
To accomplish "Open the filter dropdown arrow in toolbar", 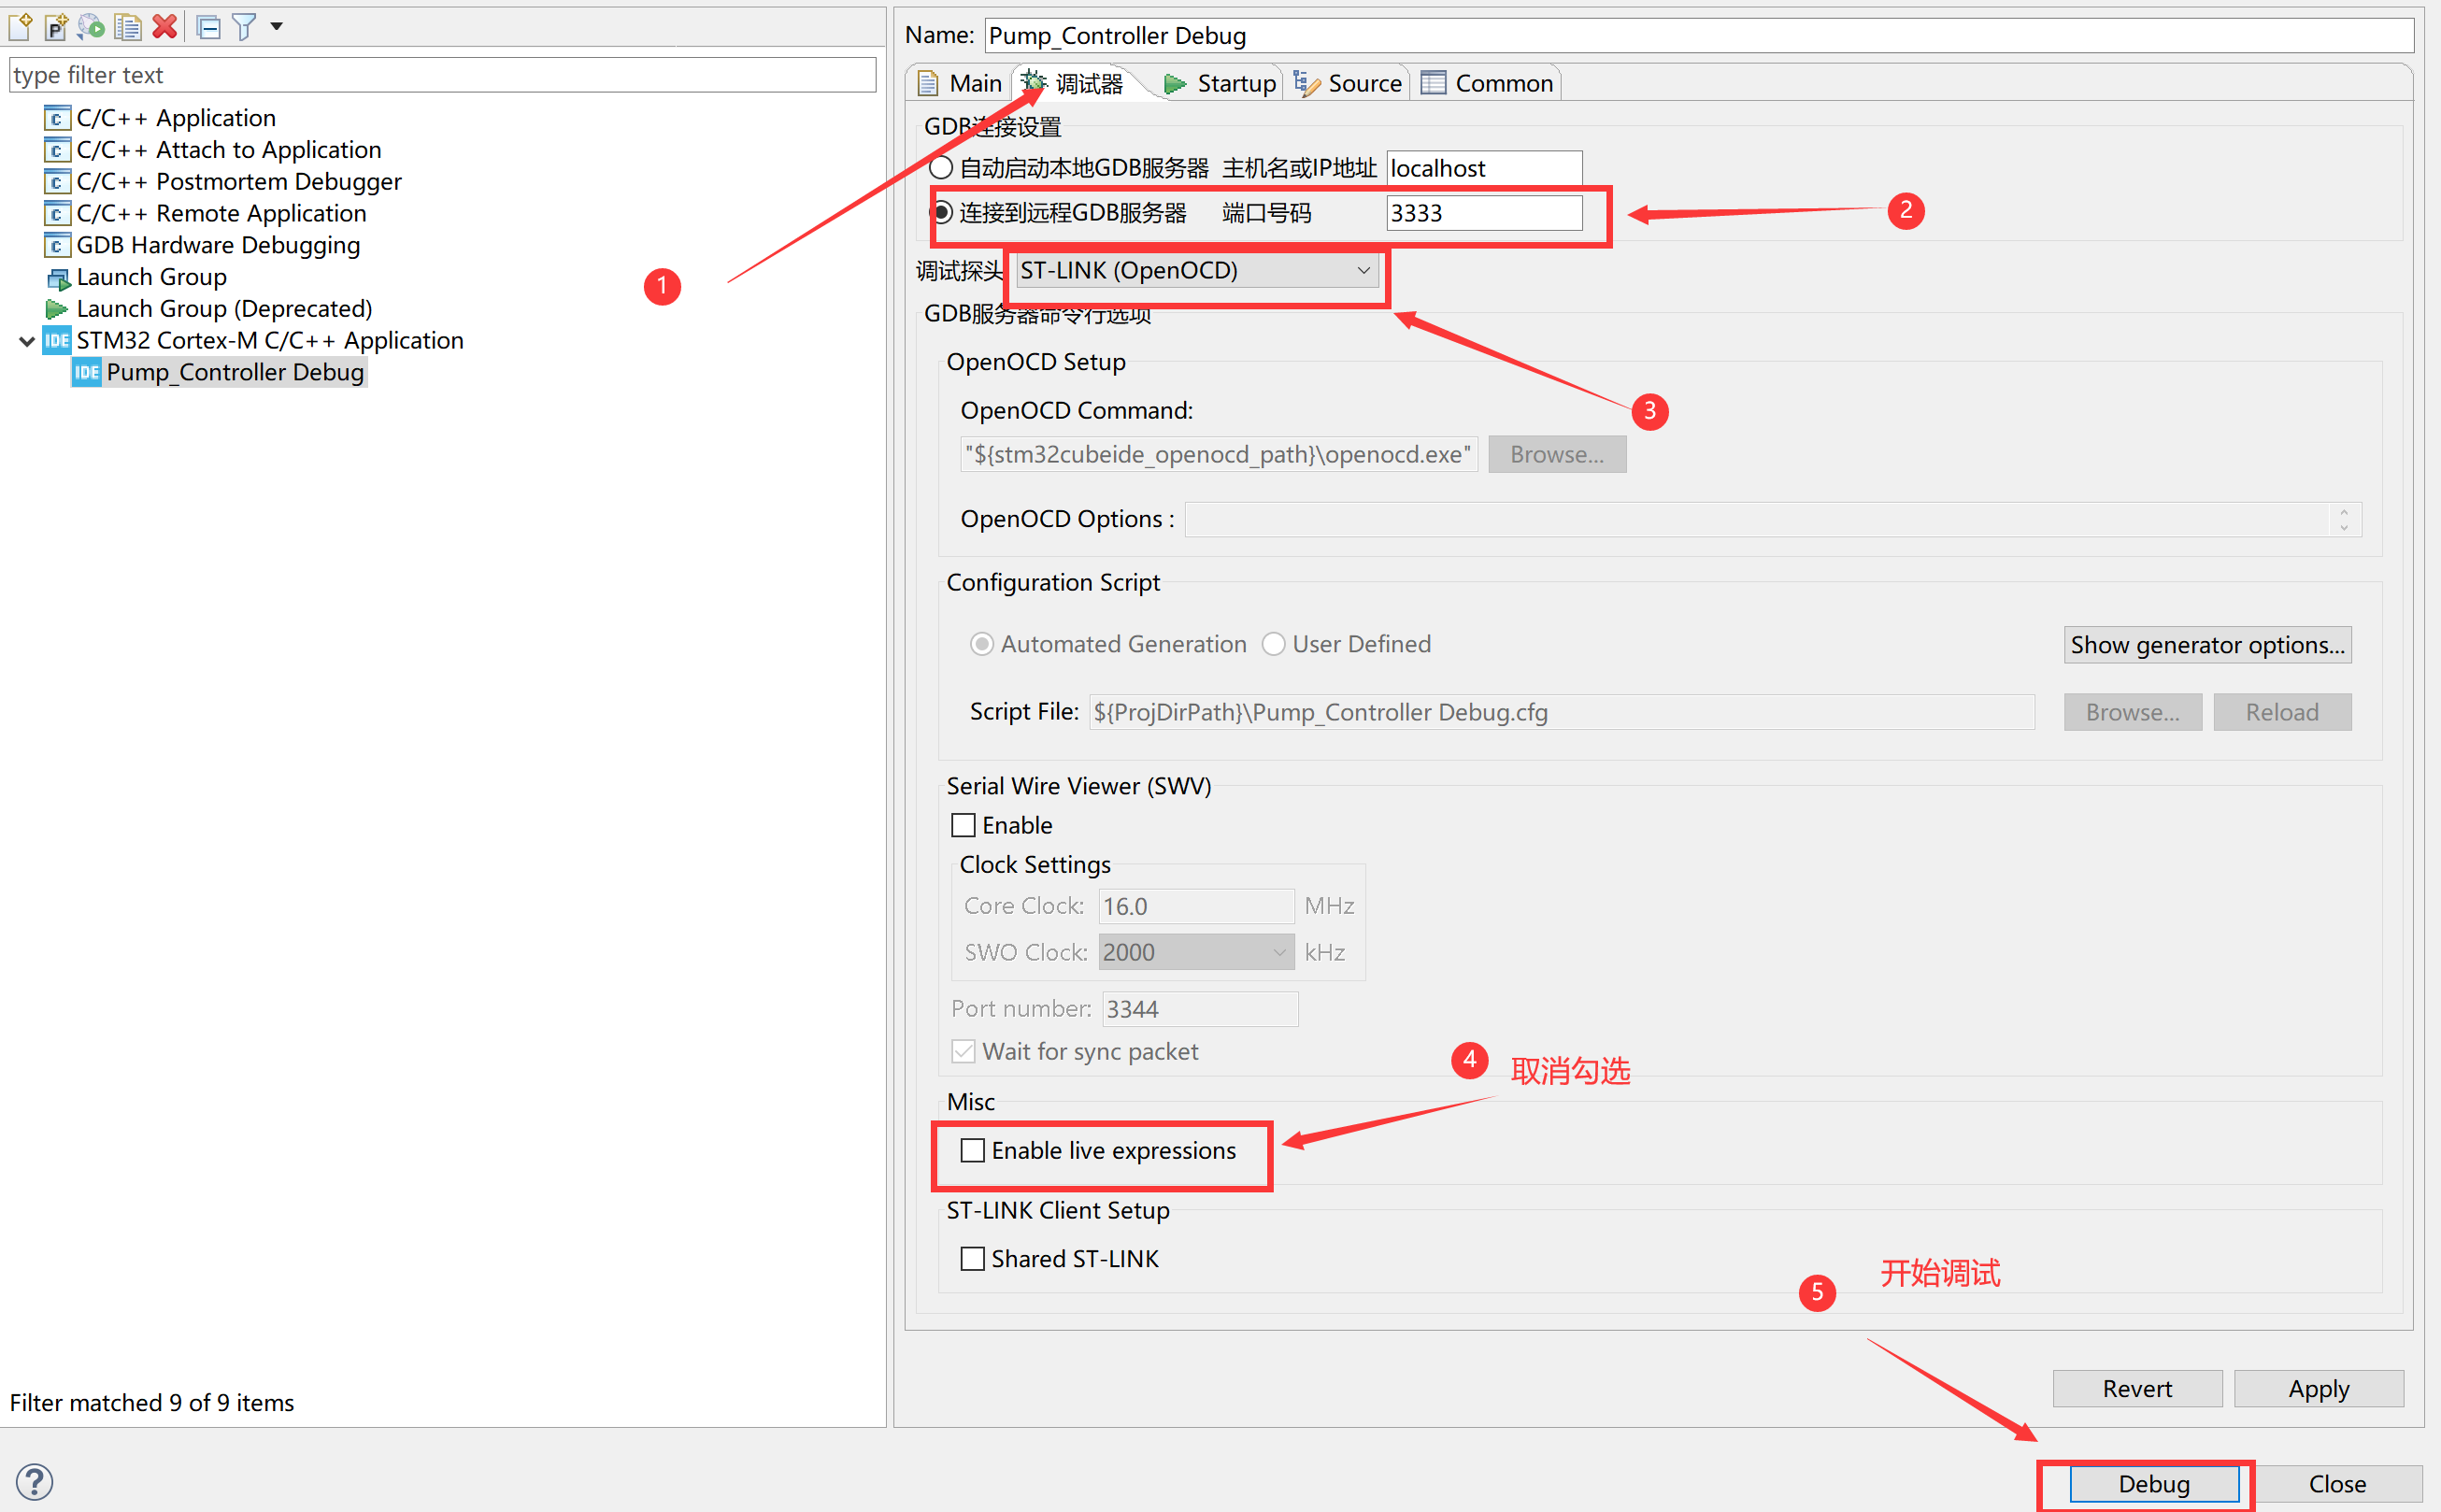I will click(x=277, y=27).
